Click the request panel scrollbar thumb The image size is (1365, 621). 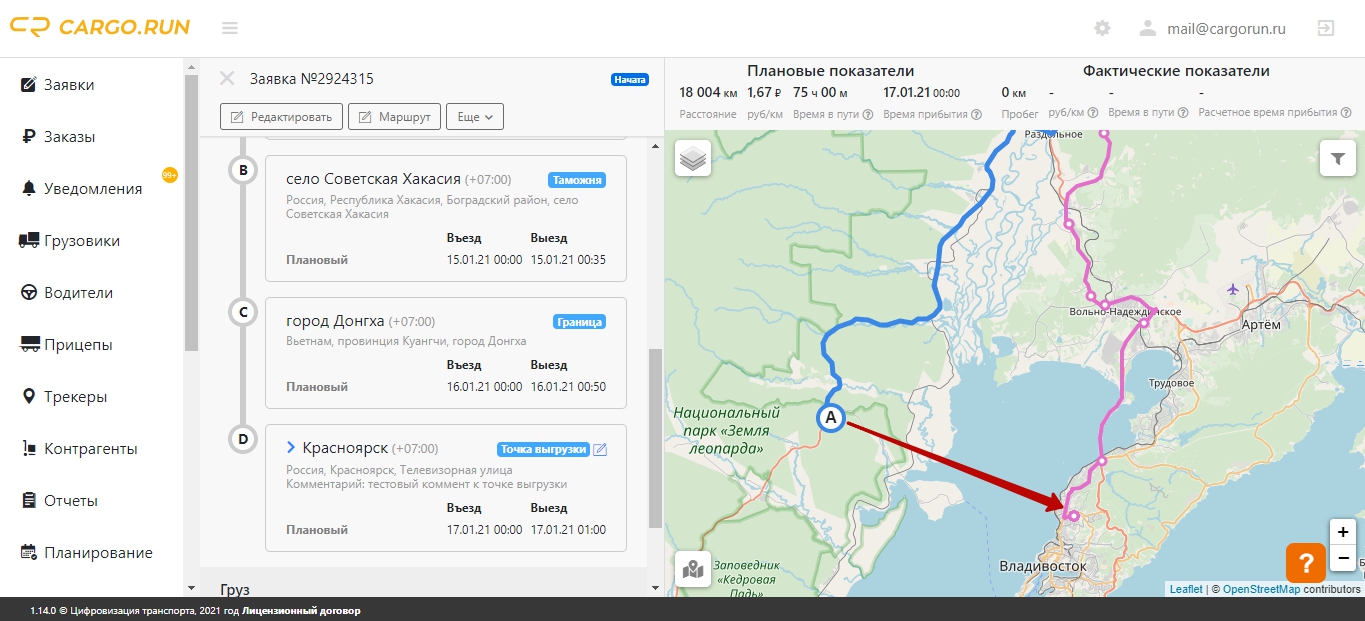(656, 438)
